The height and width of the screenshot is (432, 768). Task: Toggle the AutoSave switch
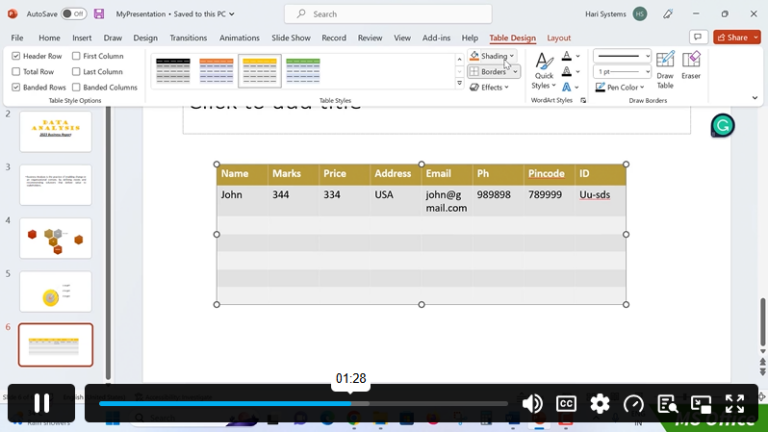tap(73, 14)
